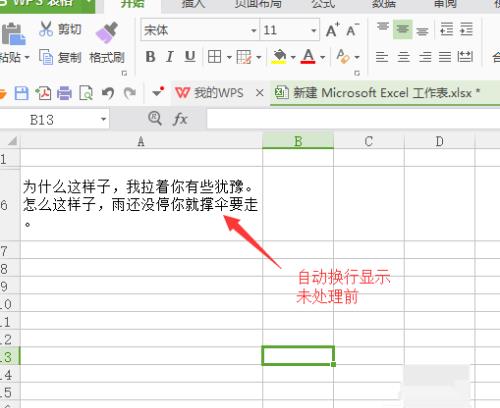
Task: Click the Save floppy disk icon
Action: [21, 93]
